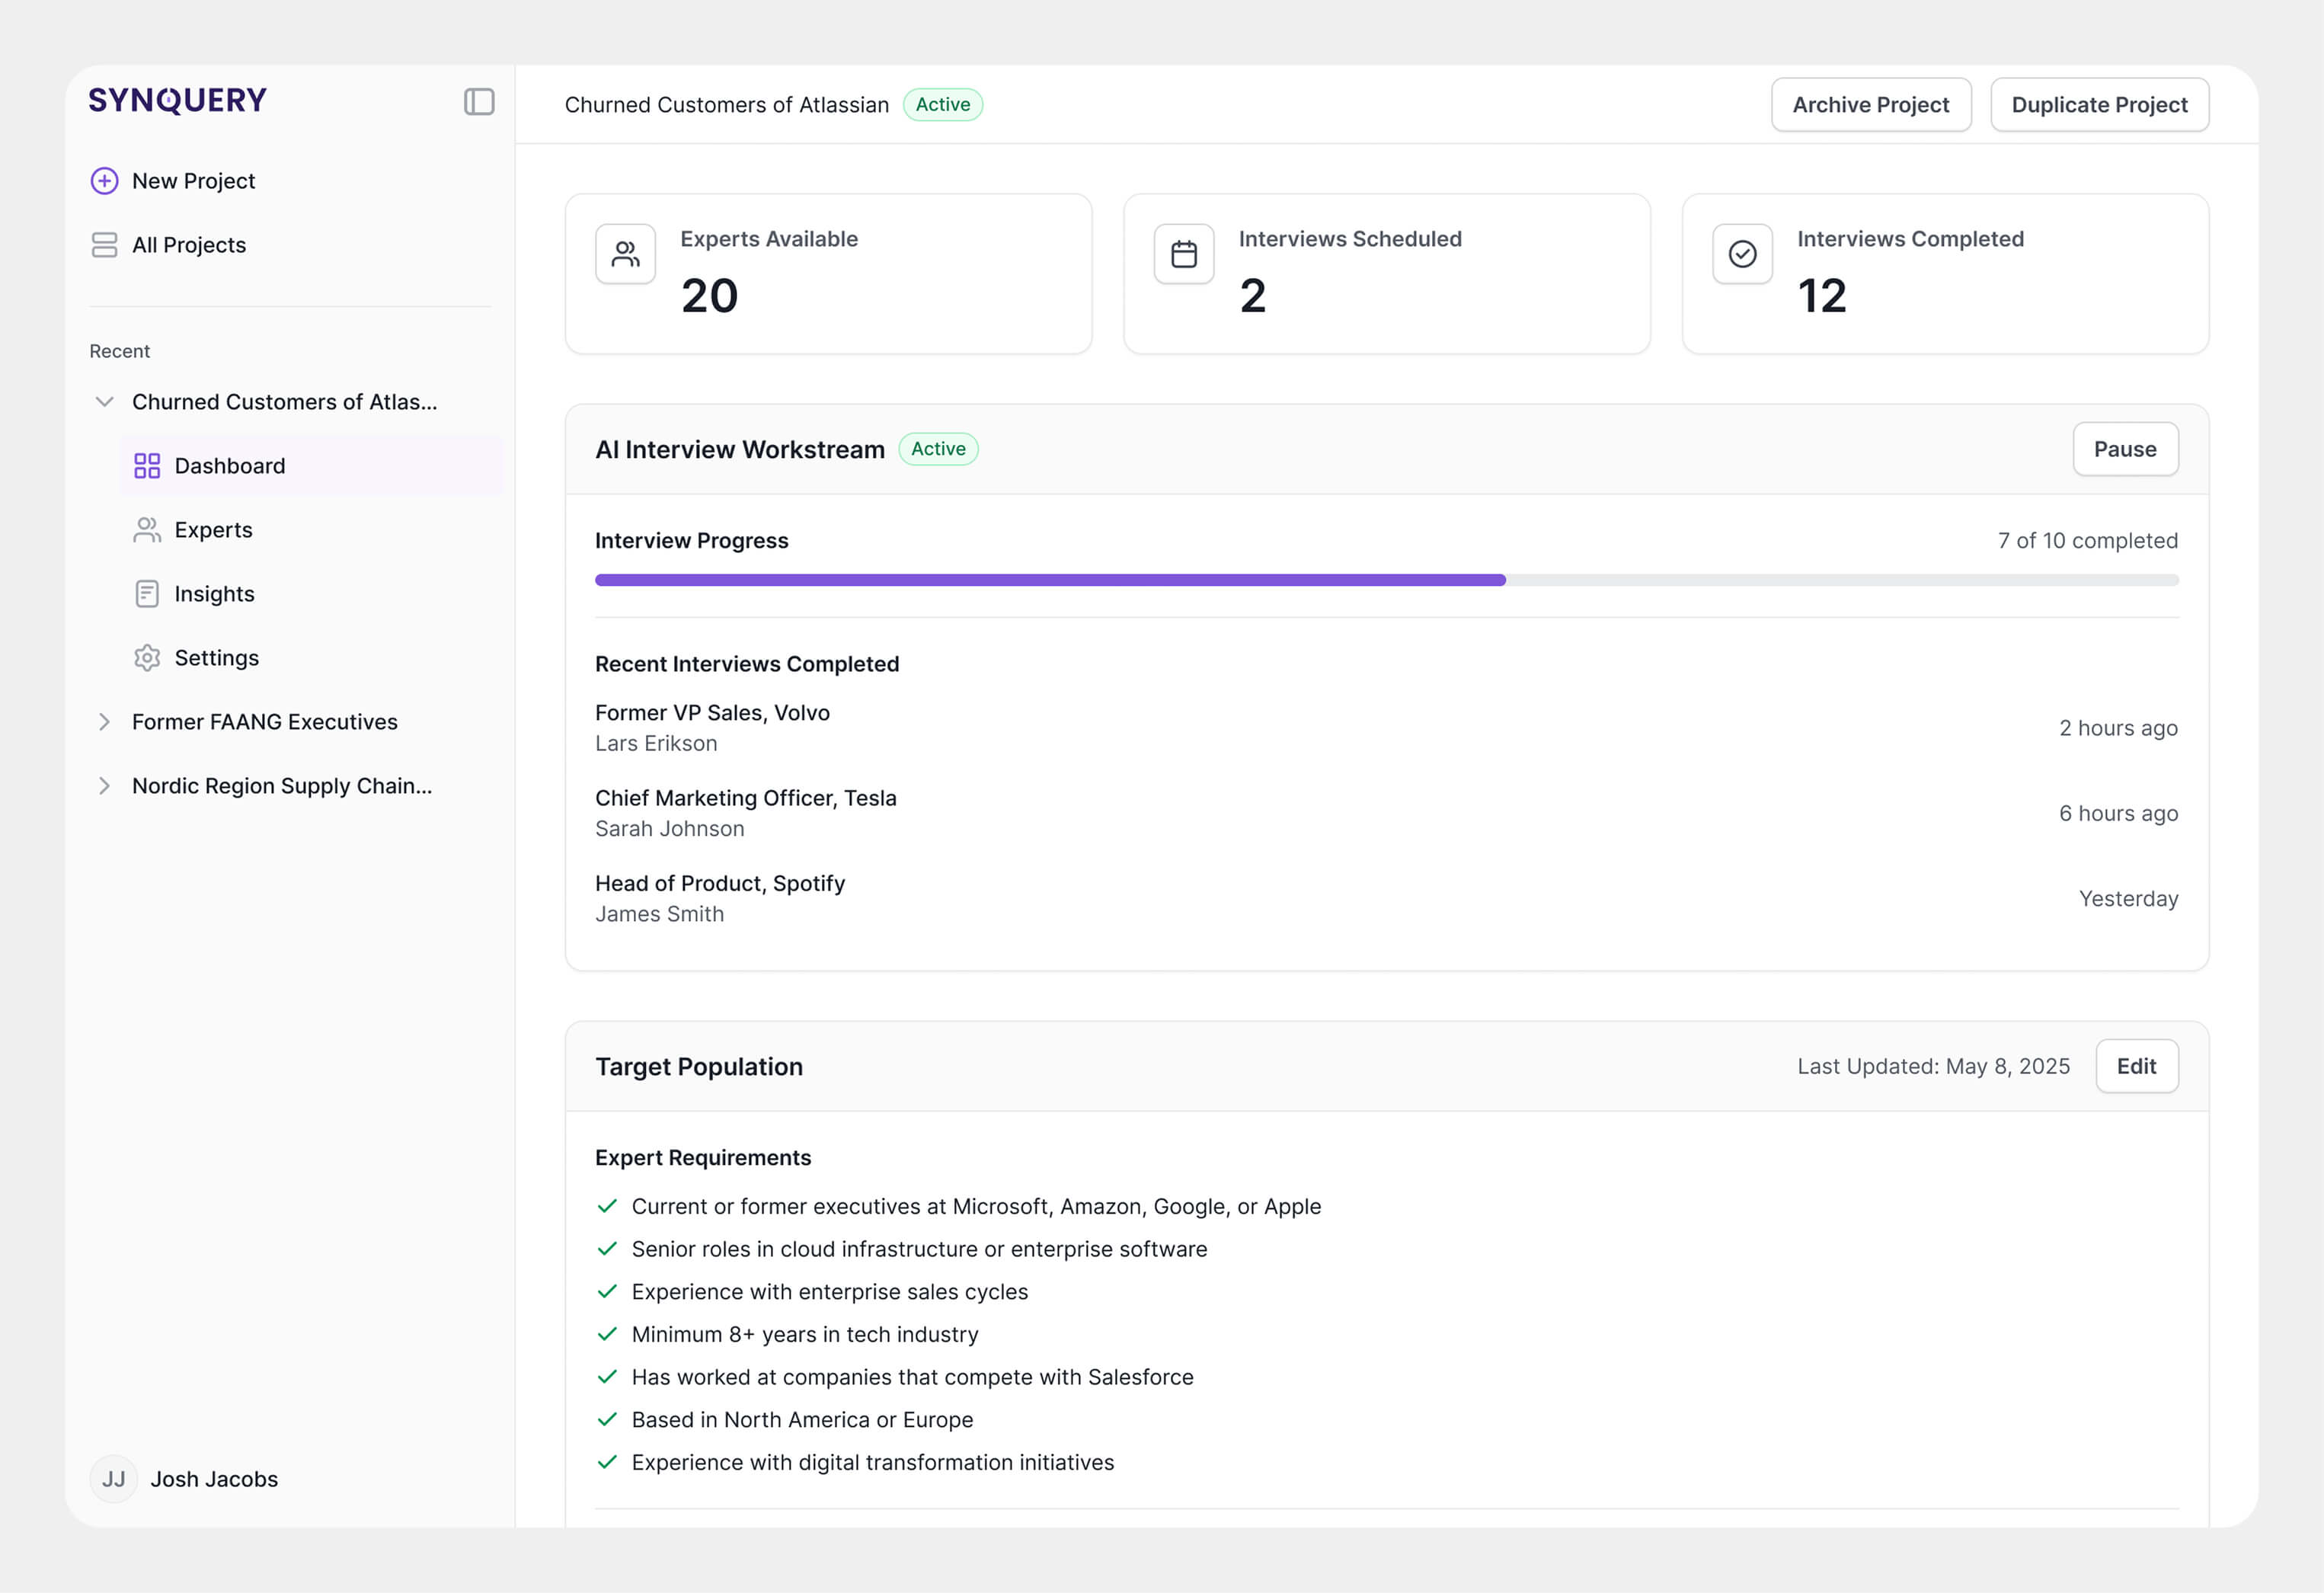Open the Dashboard page
Viewport: 2324px width, 1593px height.
(311, 466)
